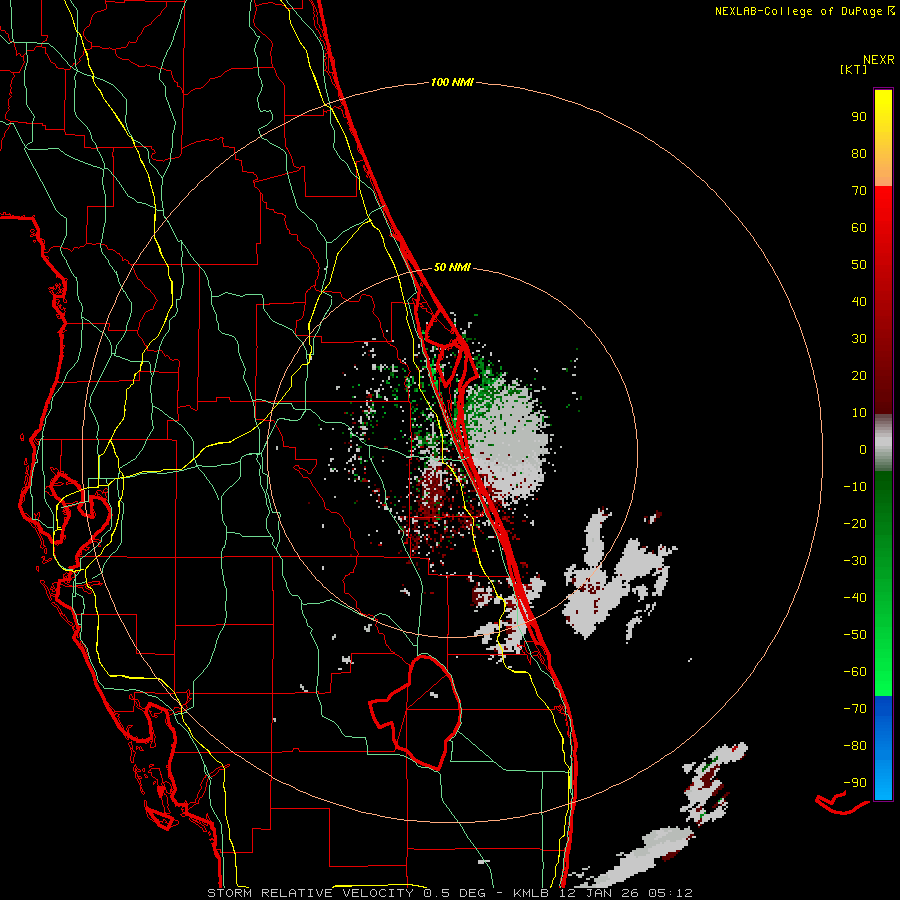Click the 40 knot label on the scale
900x900 pixels.
(x=859, y=302)
